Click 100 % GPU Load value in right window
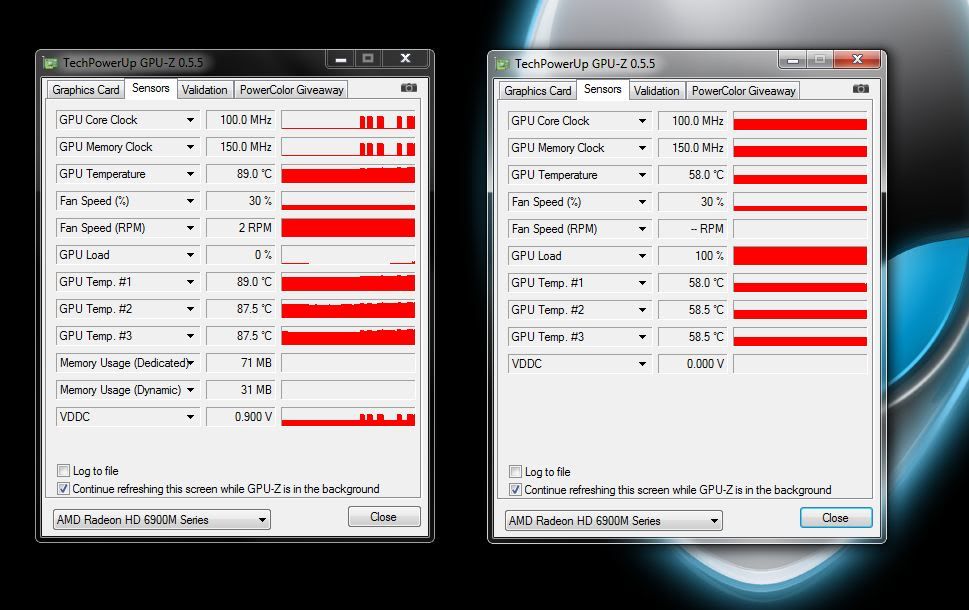Image resolution: width=969 pixels, height=610 pixels. tap(692, 256)
